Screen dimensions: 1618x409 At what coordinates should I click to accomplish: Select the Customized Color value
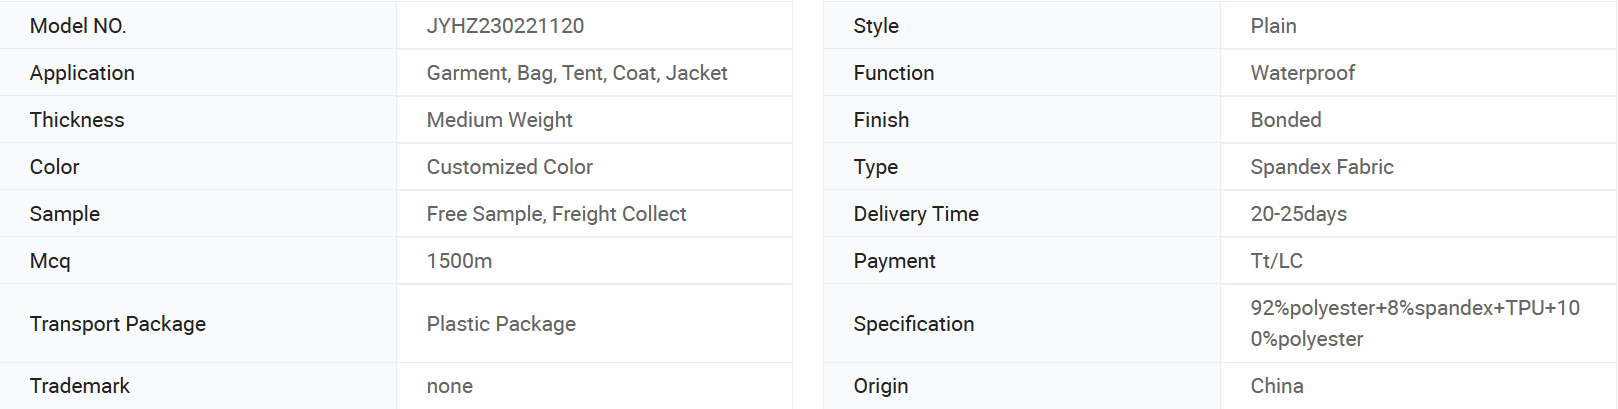coord(509,167)
